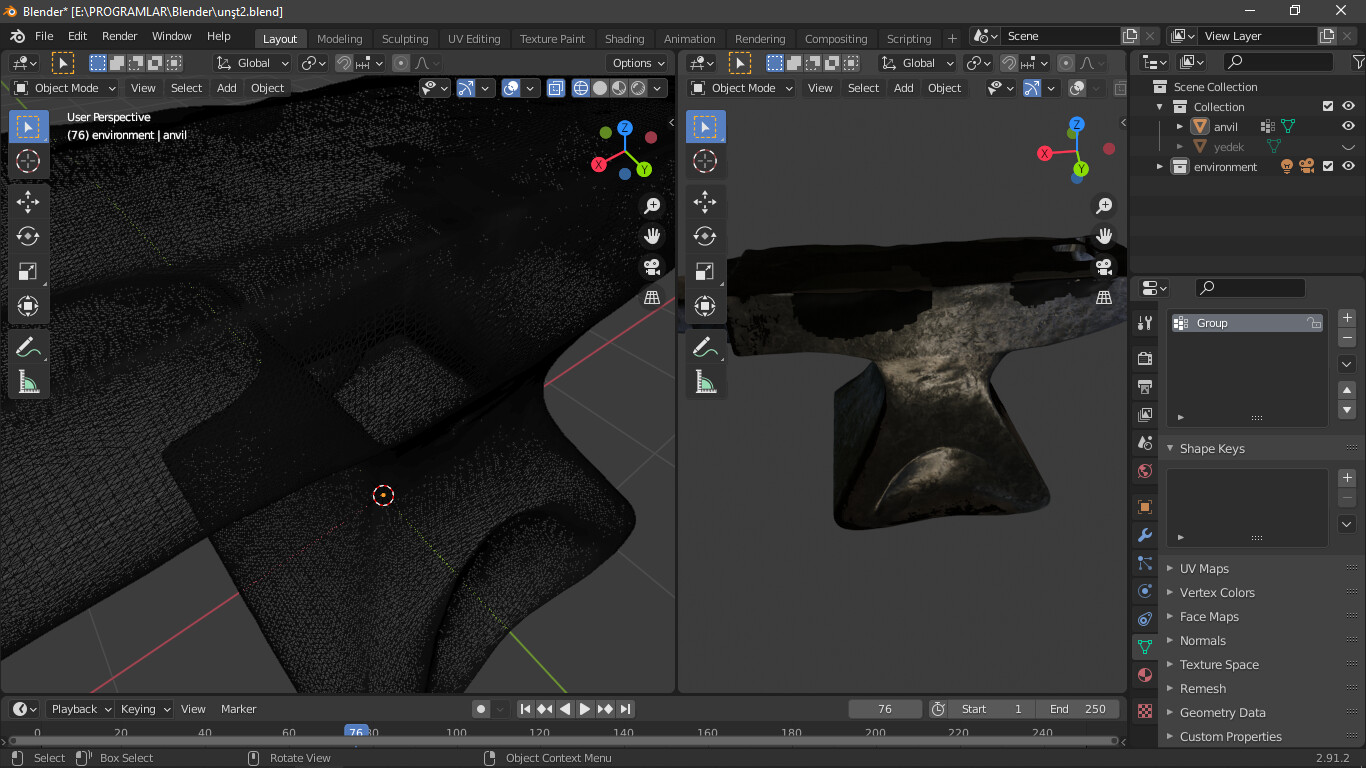Jump to the timeline end frame
The image size is (1366, 768).
(x=625, y=709)
